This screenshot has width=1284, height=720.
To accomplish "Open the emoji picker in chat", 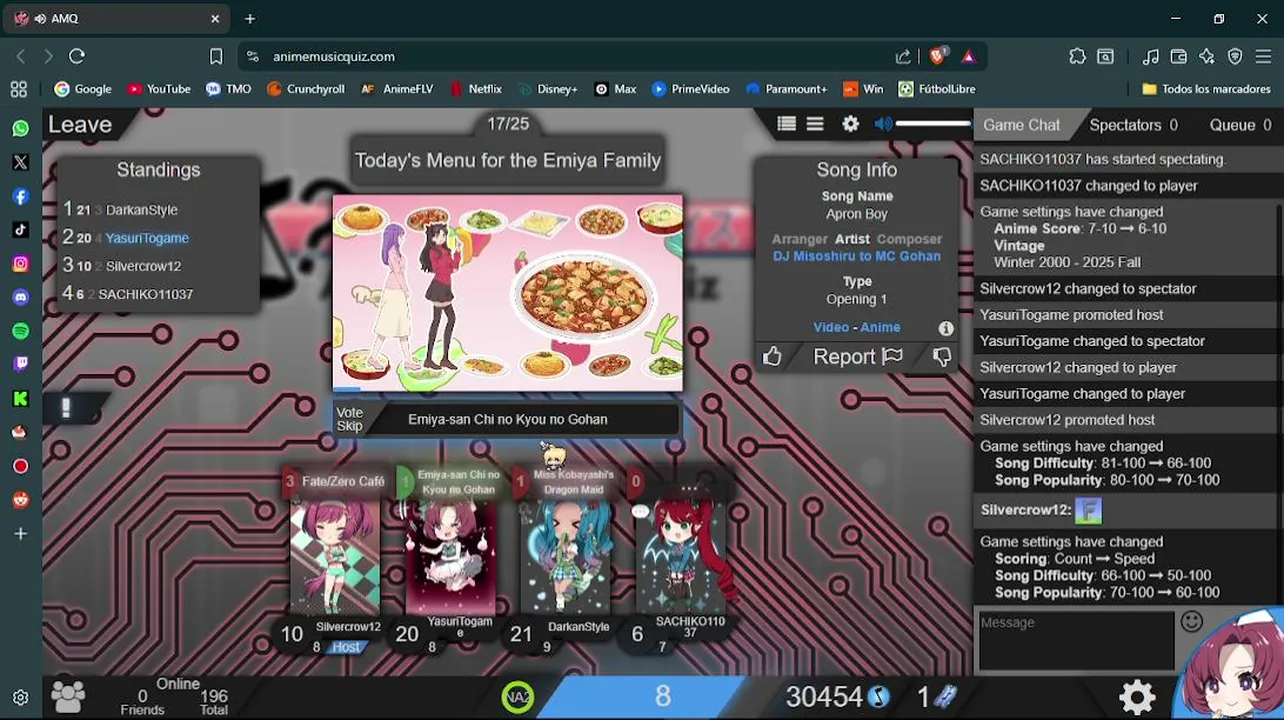I will coord(1191,622).
